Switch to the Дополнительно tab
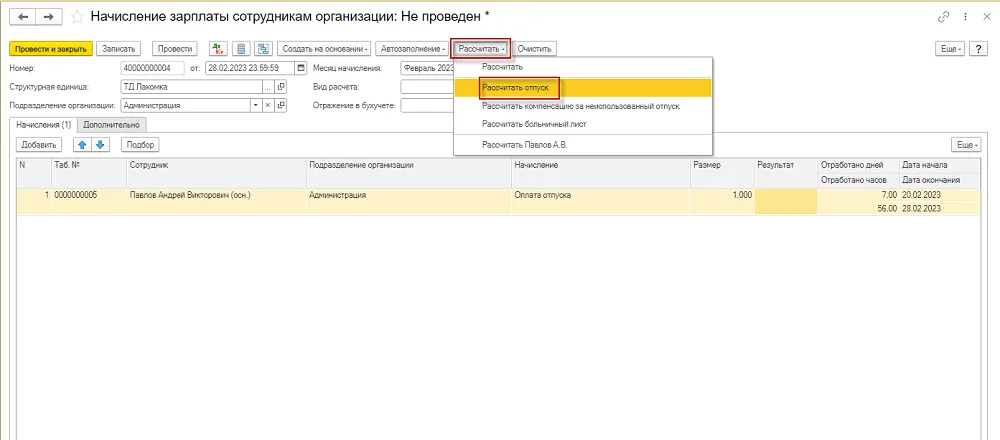The height and width of the screenshot is (440, 1000). coord(112,124)
